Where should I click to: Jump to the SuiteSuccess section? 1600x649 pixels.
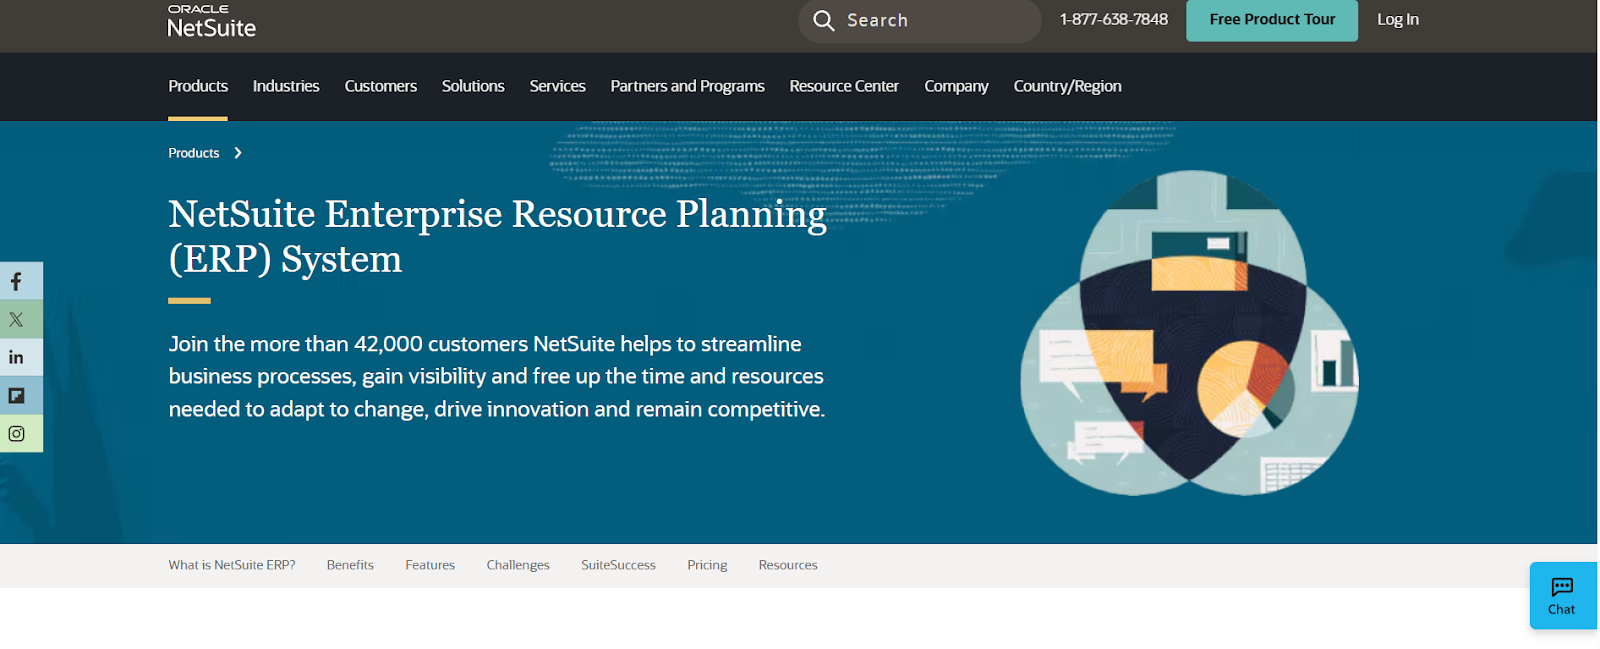tap(618, 565)
